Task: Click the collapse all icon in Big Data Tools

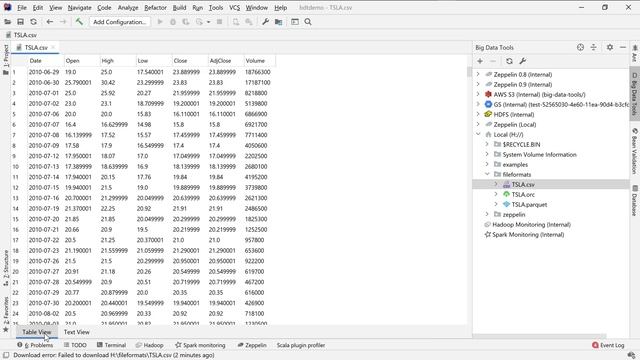Action: click(593, 47)
